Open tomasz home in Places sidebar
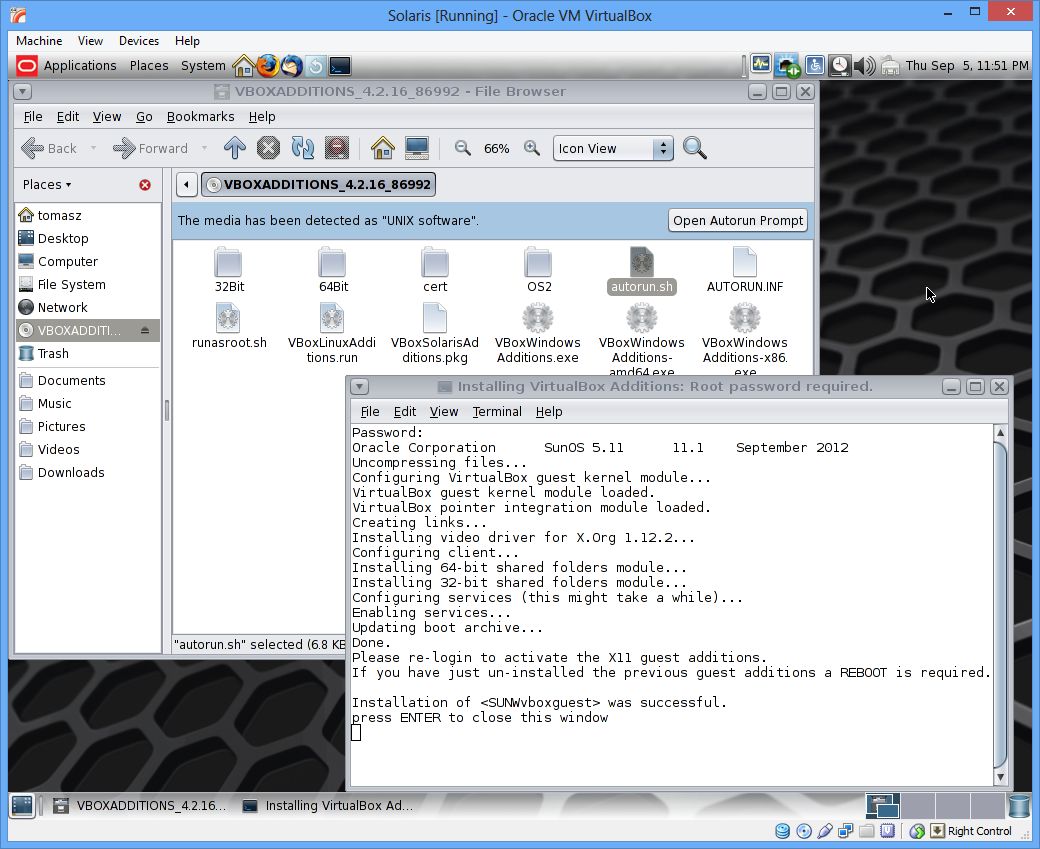 (59, 216)
